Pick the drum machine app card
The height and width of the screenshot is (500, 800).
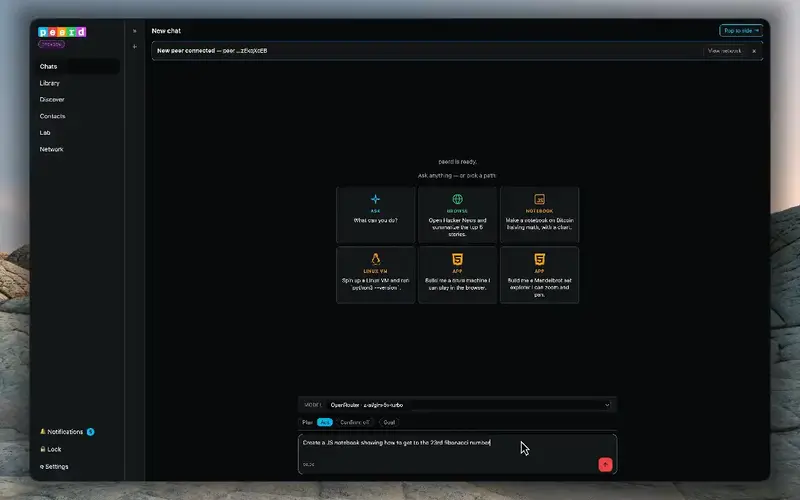click(458, 275)
